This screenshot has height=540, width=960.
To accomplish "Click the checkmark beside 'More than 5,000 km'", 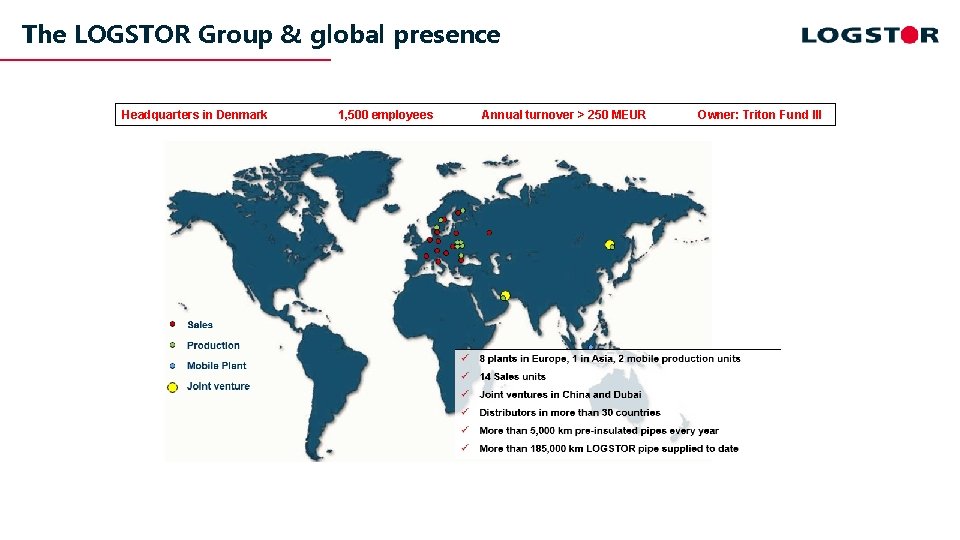I will point(465,430).
